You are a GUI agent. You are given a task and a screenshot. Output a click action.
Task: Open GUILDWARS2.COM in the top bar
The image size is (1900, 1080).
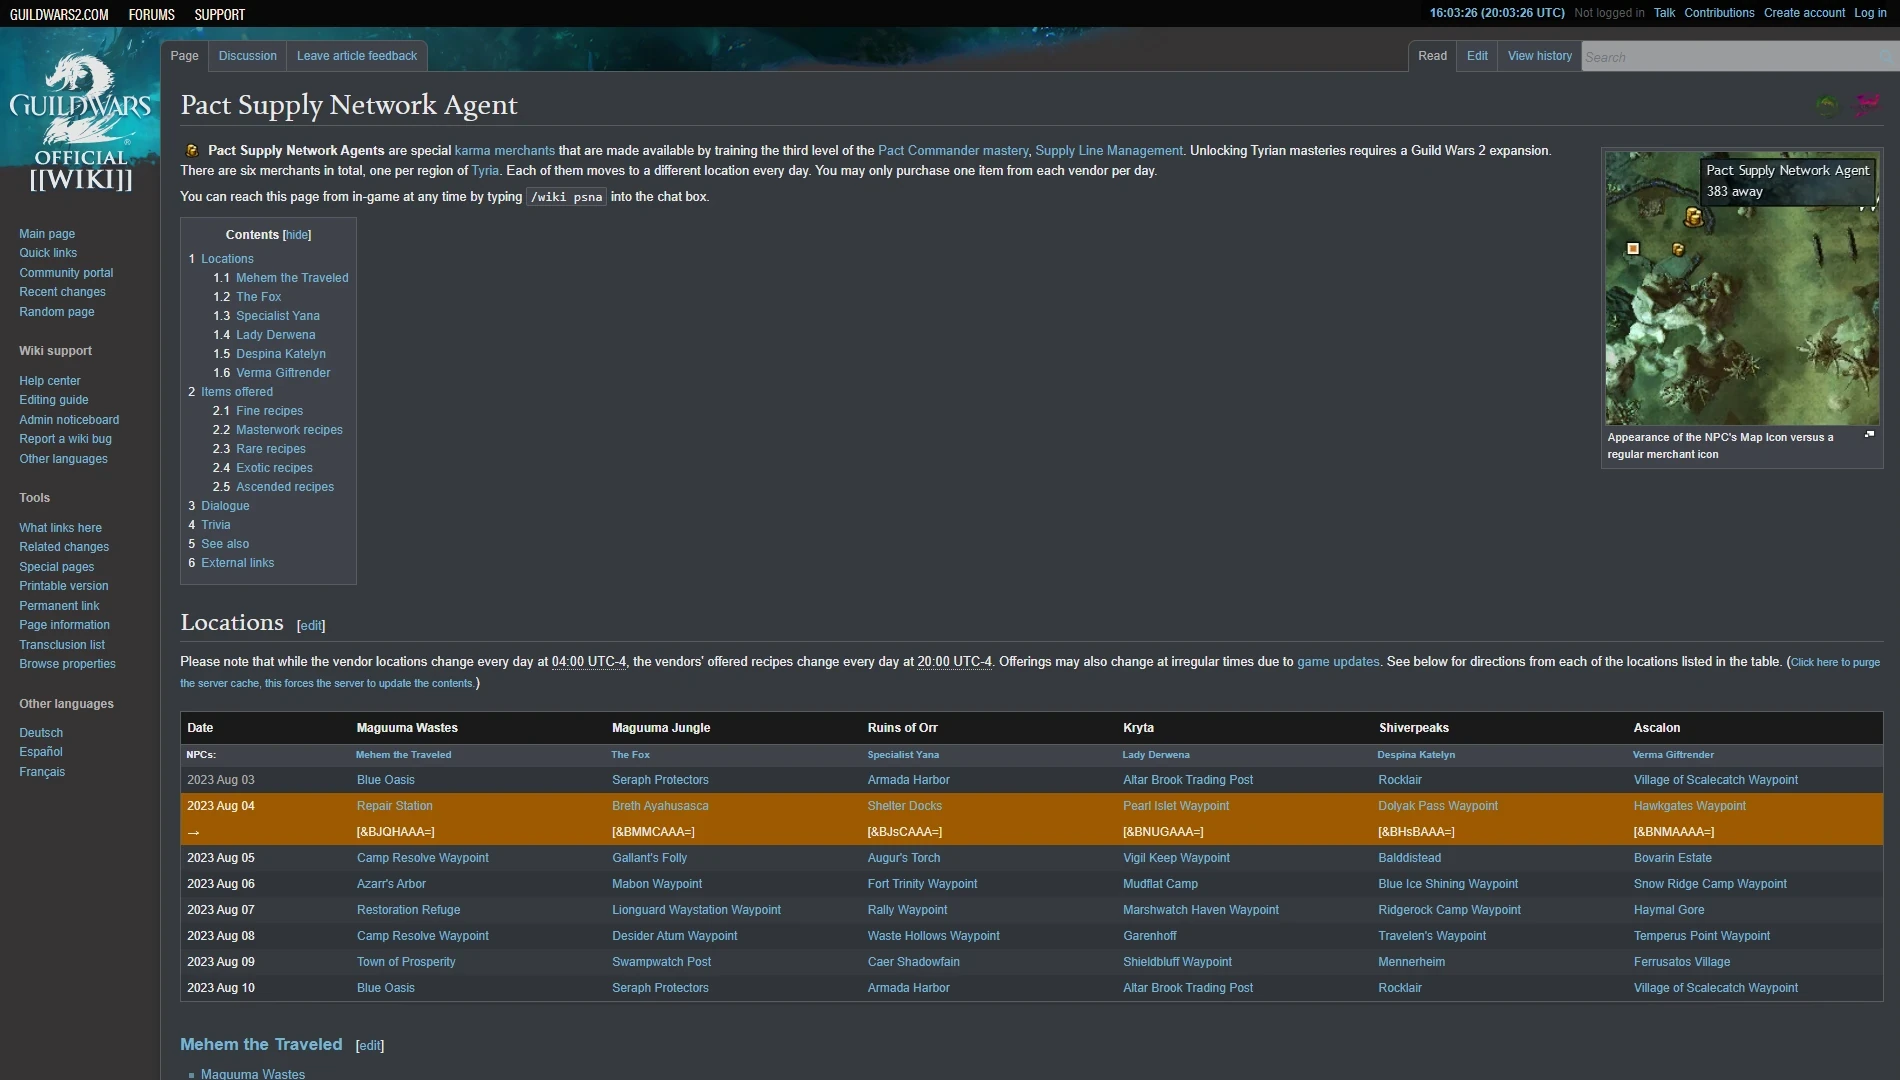point(59,14)
